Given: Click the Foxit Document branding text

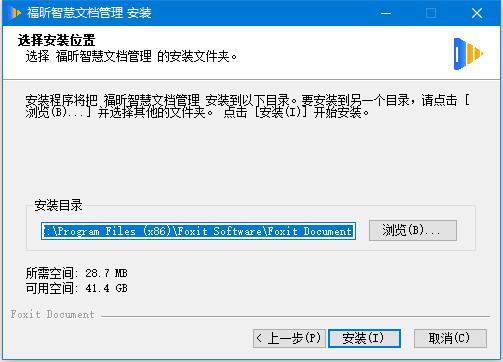Looking at the screenshot, I should pos(52,314).
